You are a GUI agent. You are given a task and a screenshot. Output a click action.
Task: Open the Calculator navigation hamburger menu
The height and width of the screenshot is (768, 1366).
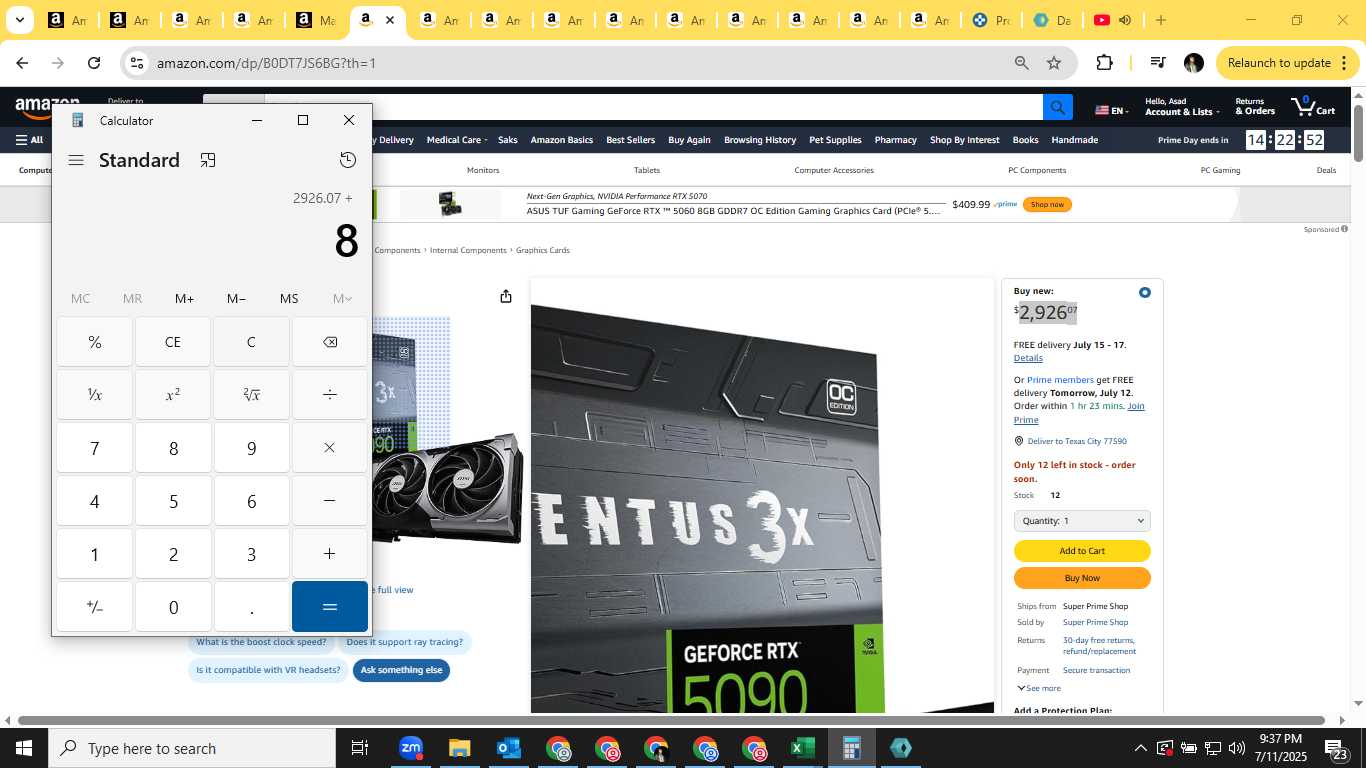pyautogui.click(x=76, y=160)
